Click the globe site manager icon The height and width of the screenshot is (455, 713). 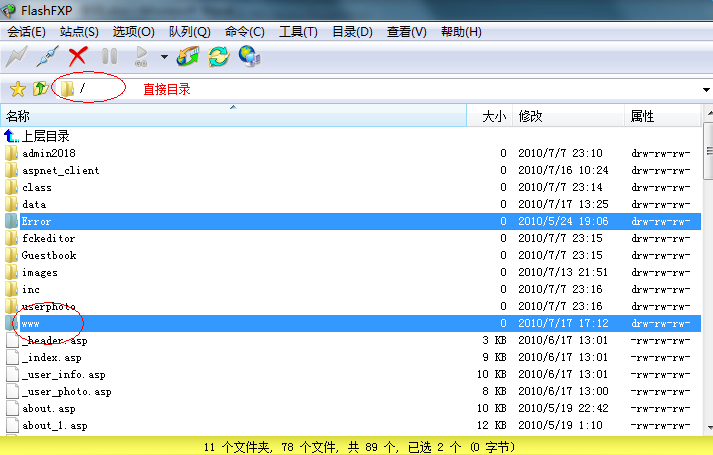(x=249, y=57)
